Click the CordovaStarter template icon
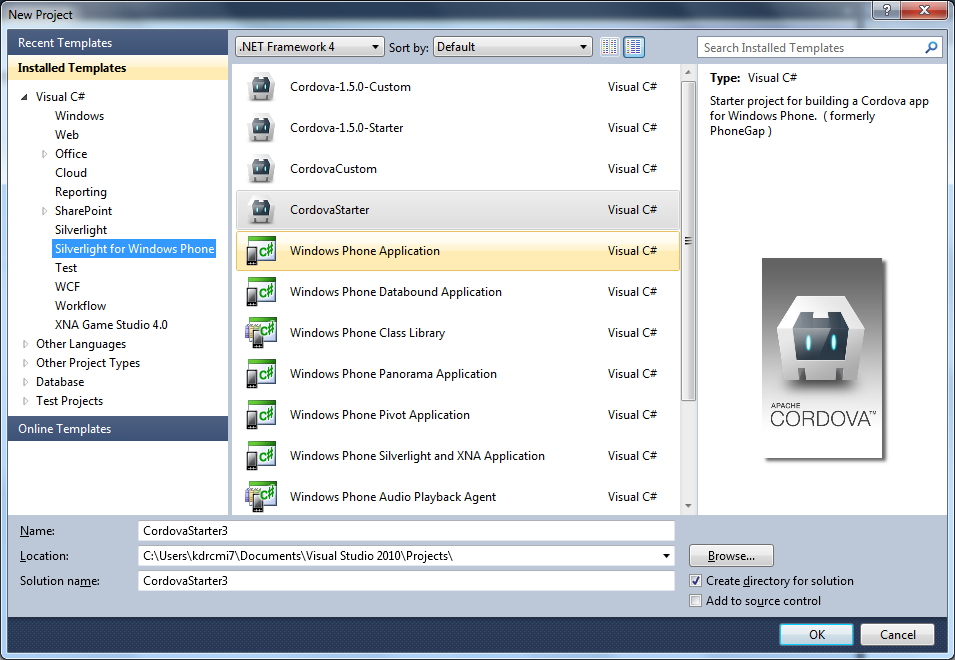Viewport: 955px width, 660px height. pos(261,209)
